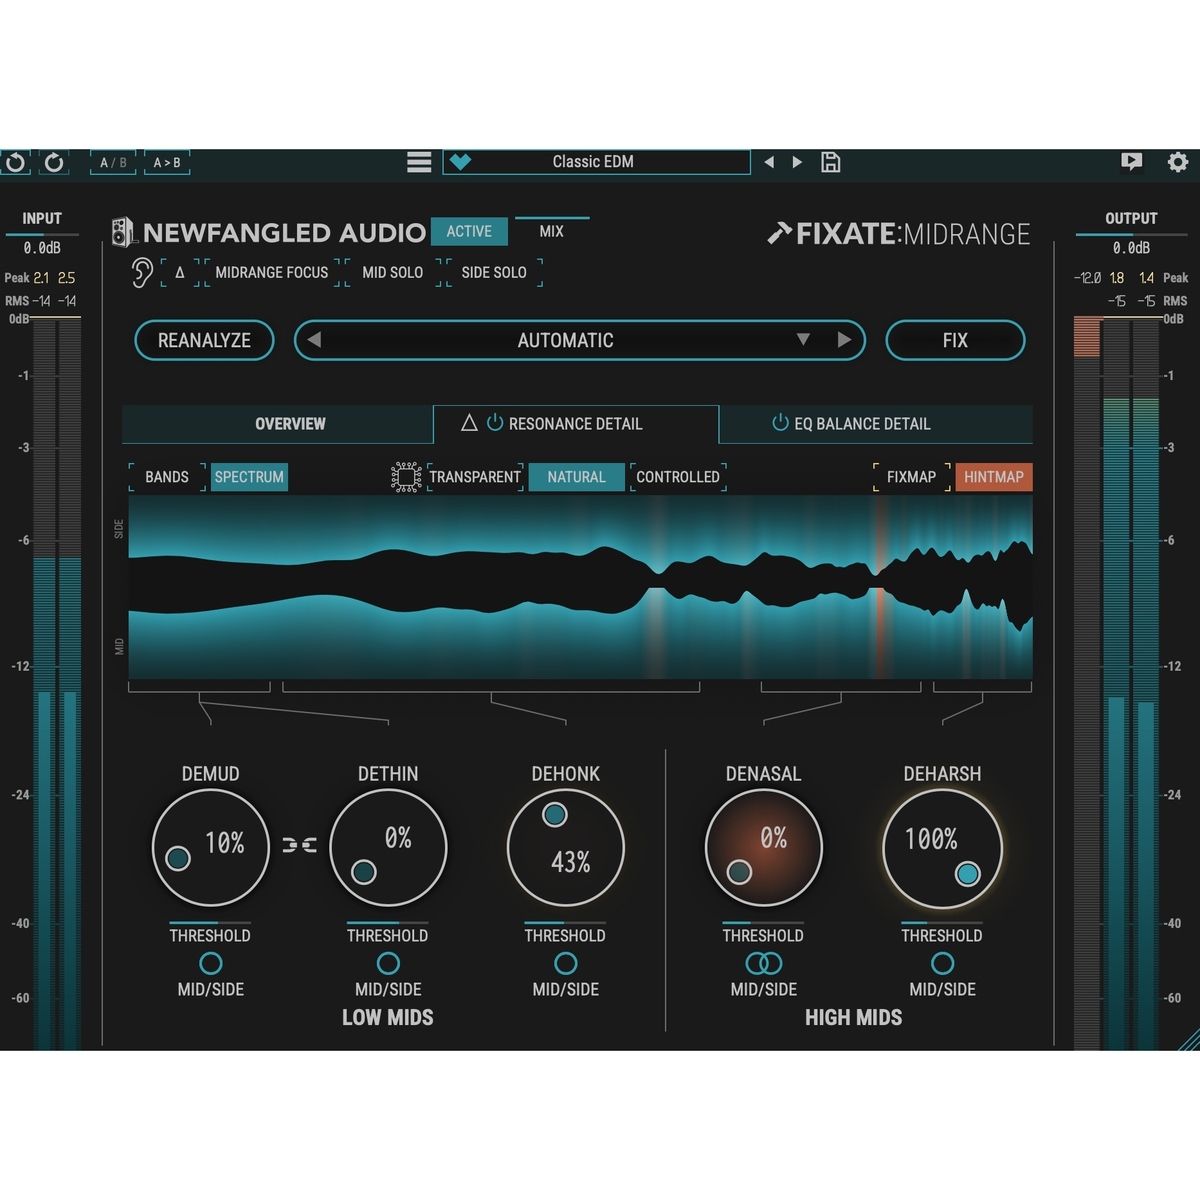Click the link icon between Demud and Dethin
Screen dimensions: 1200x1200
pos(299,845)
